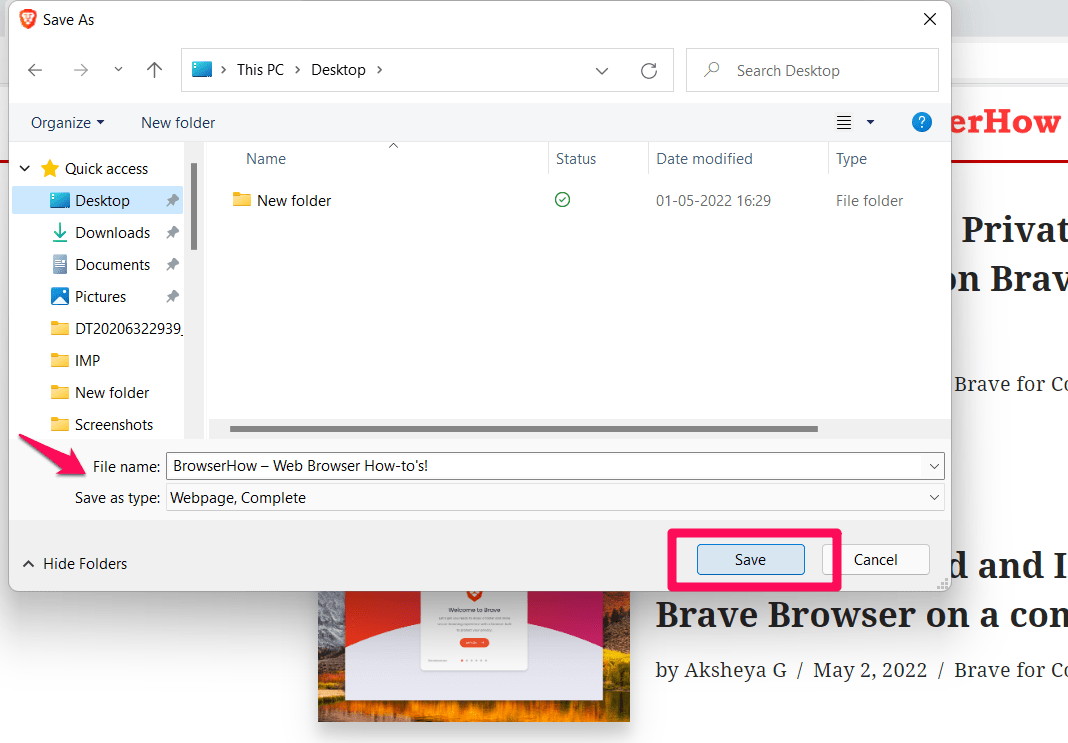Select Quick access in navigation pane
The width and height of the screenshot is (1068, 743).
106,169
